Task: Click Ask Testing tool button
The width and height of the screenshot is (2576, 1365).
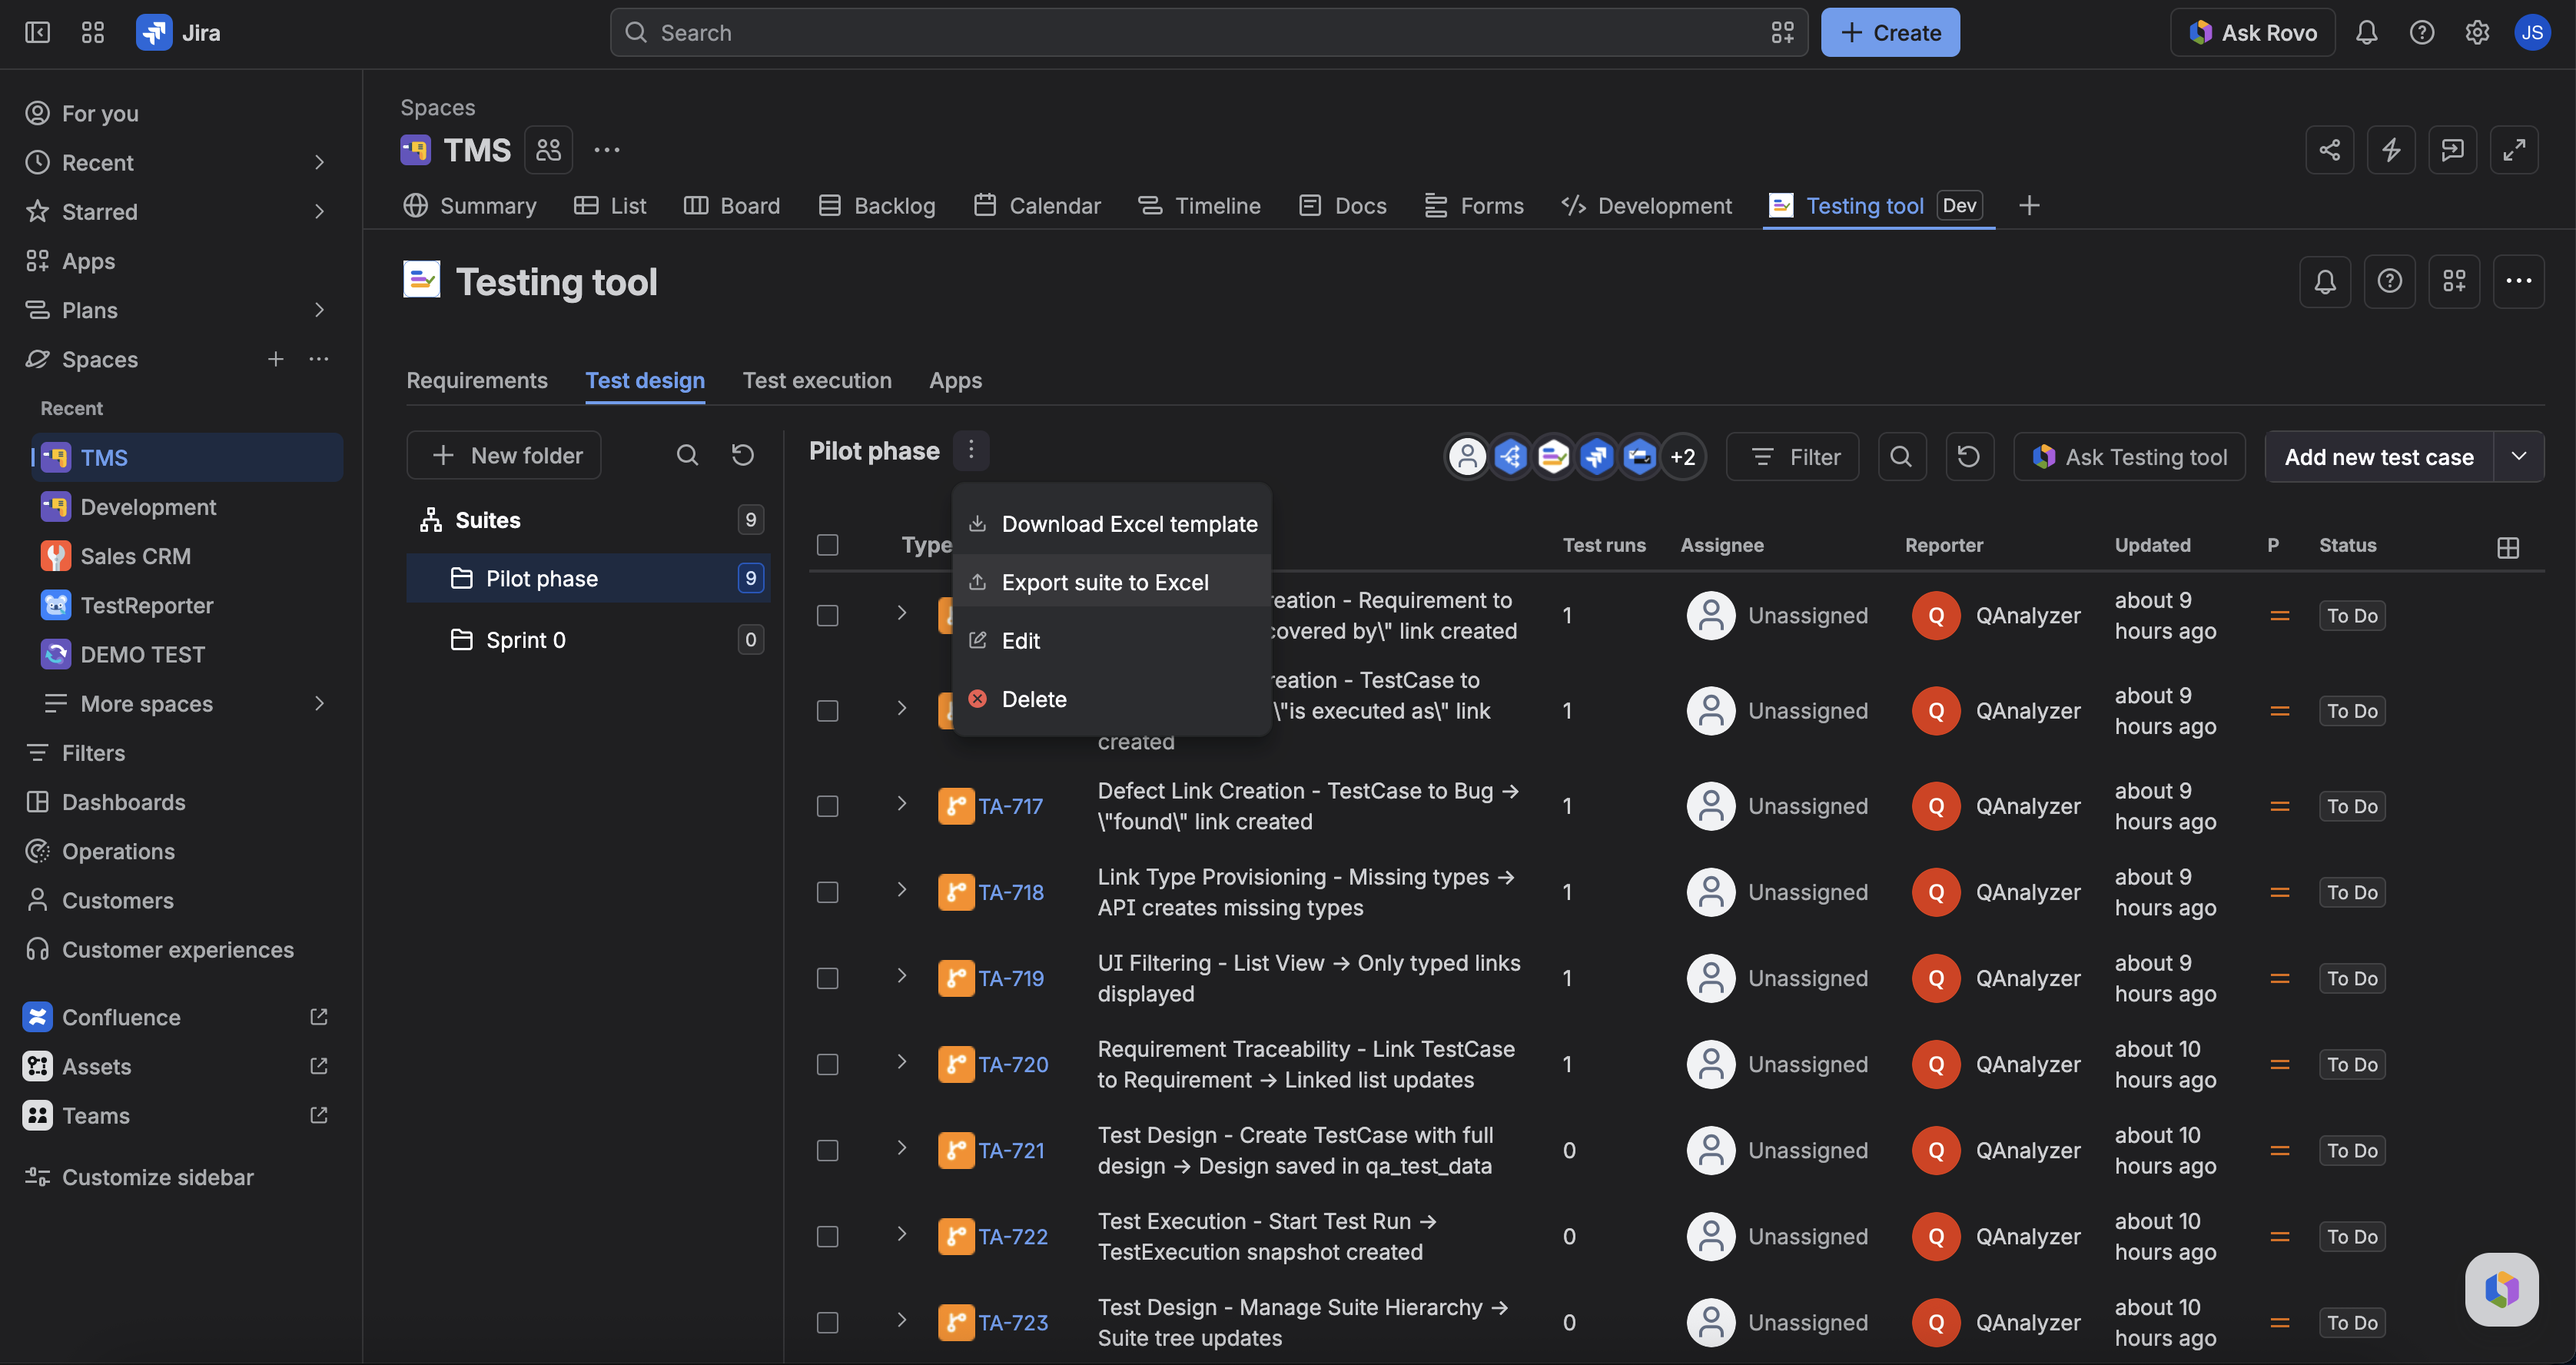Action: coord(2129,457)
